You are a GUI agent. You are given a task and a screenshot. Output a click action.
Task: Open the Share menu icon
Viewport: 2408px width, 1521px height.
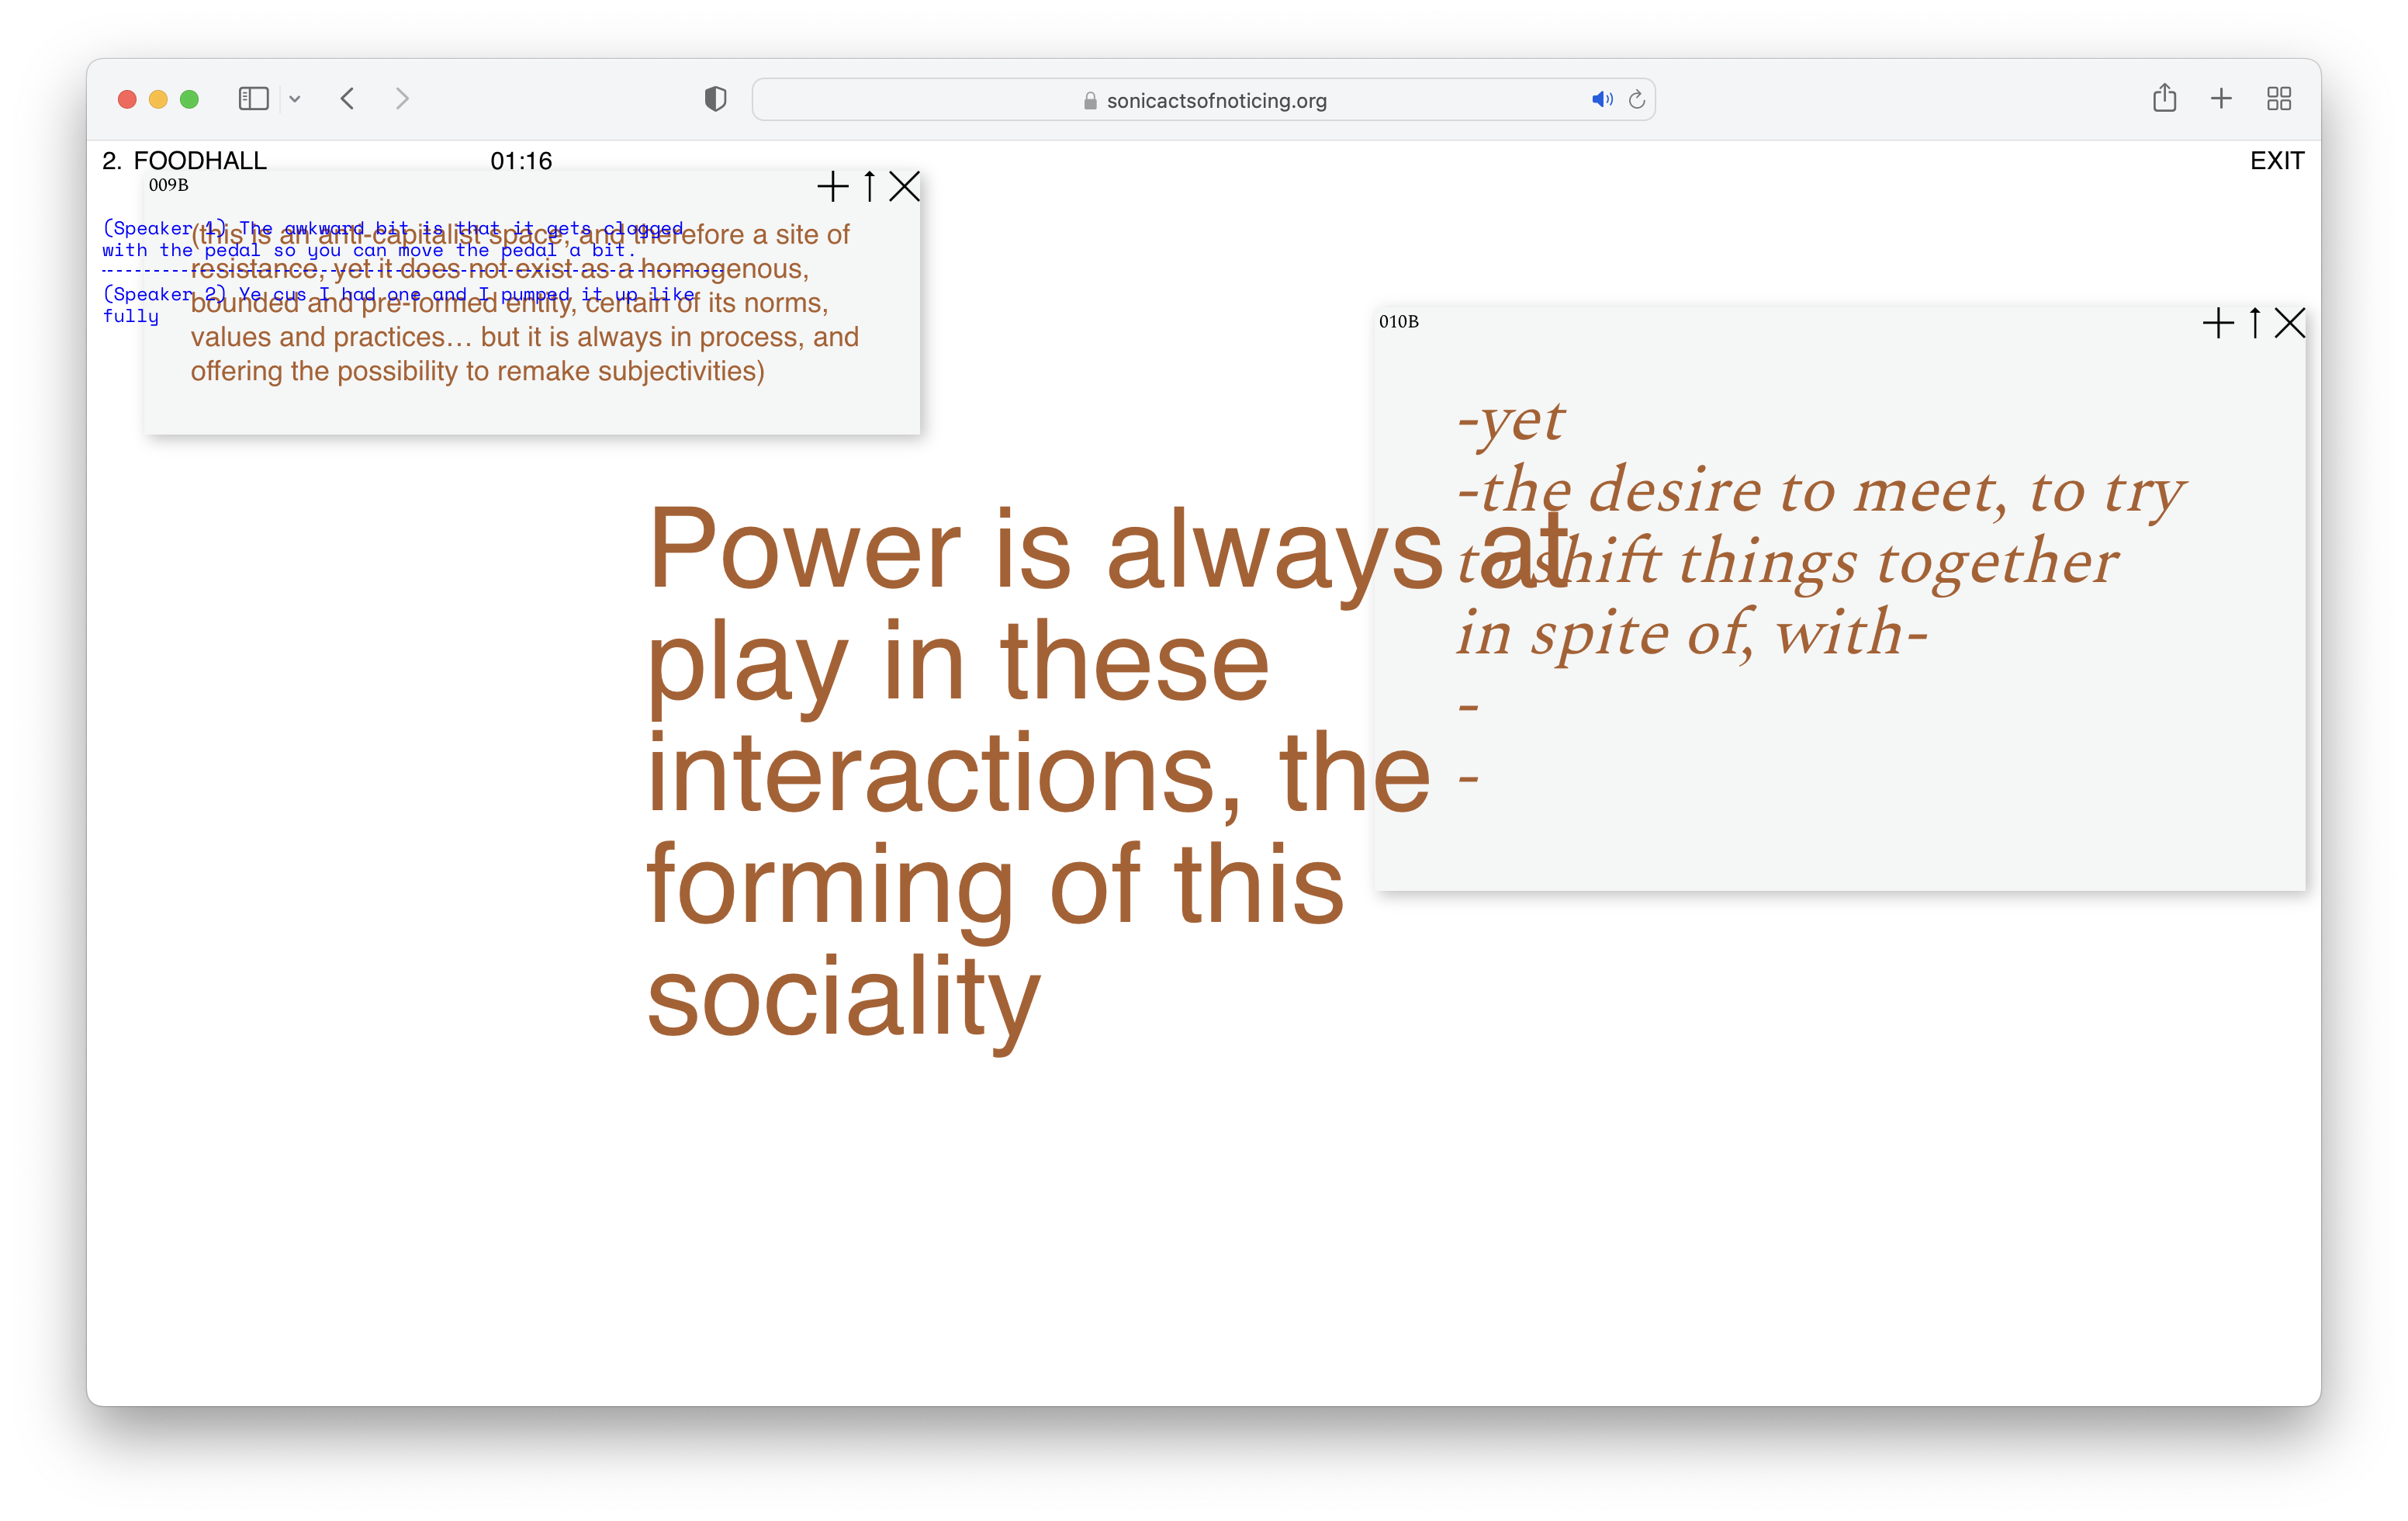click(2164, 98)
